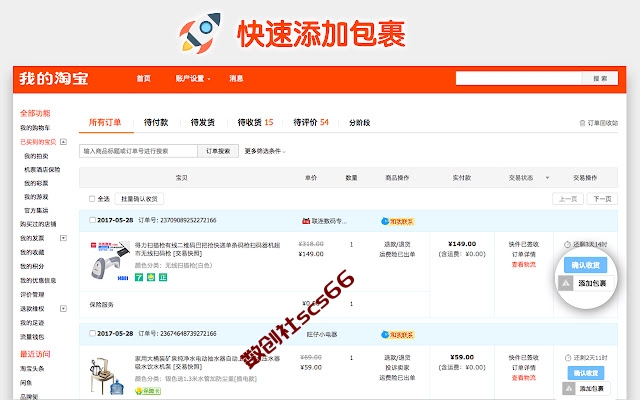Focus the header search input box

coord(519,78)
